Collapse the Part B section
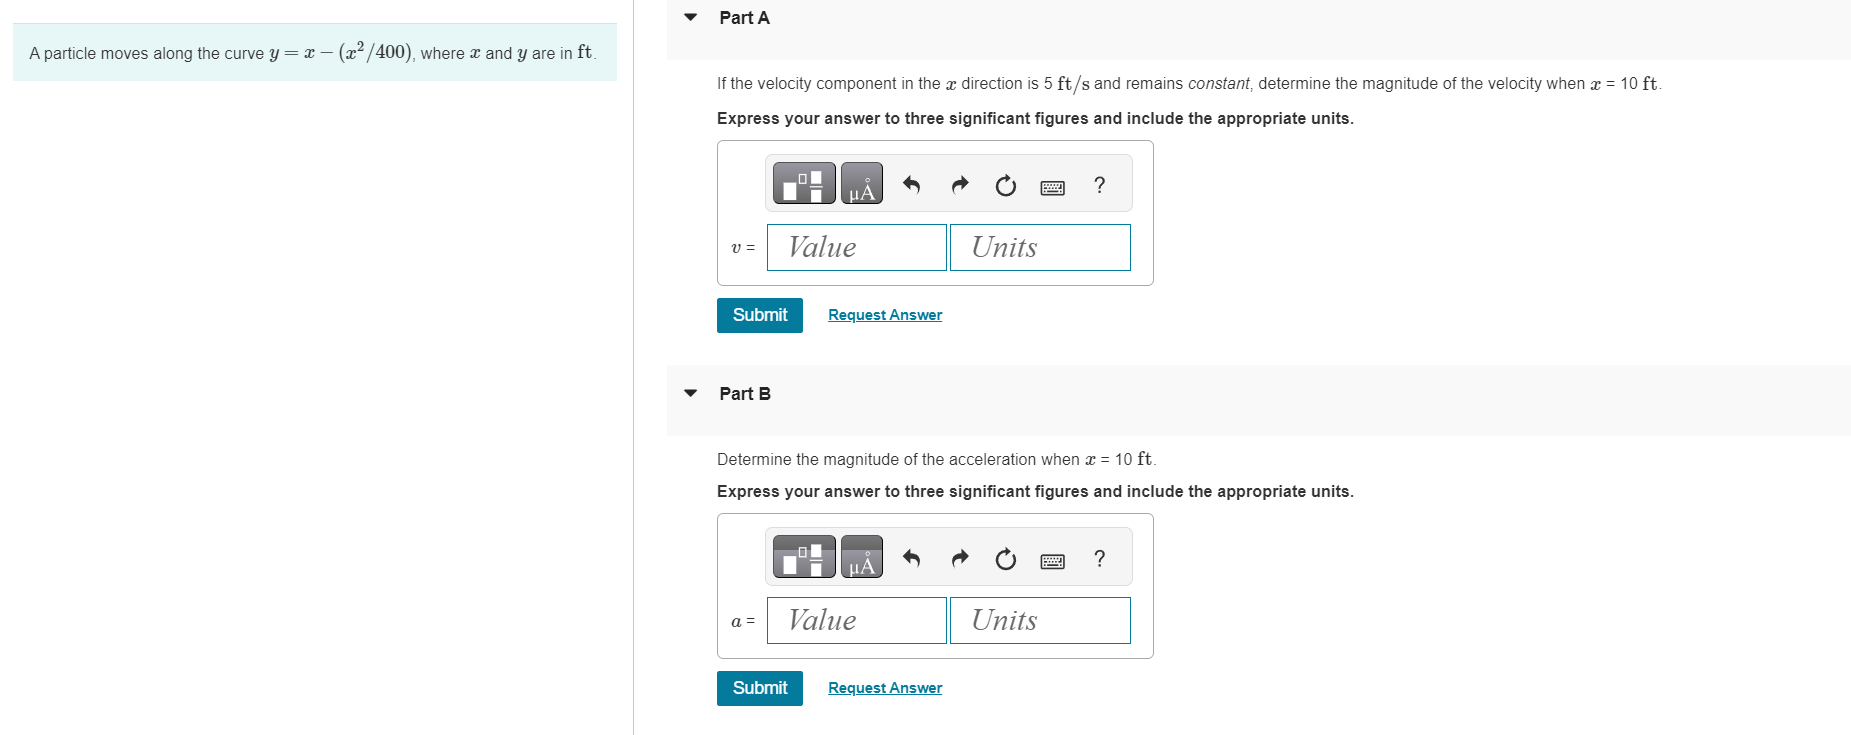Viewport: 1851px width, 735px height. click(x=689, y=393)
